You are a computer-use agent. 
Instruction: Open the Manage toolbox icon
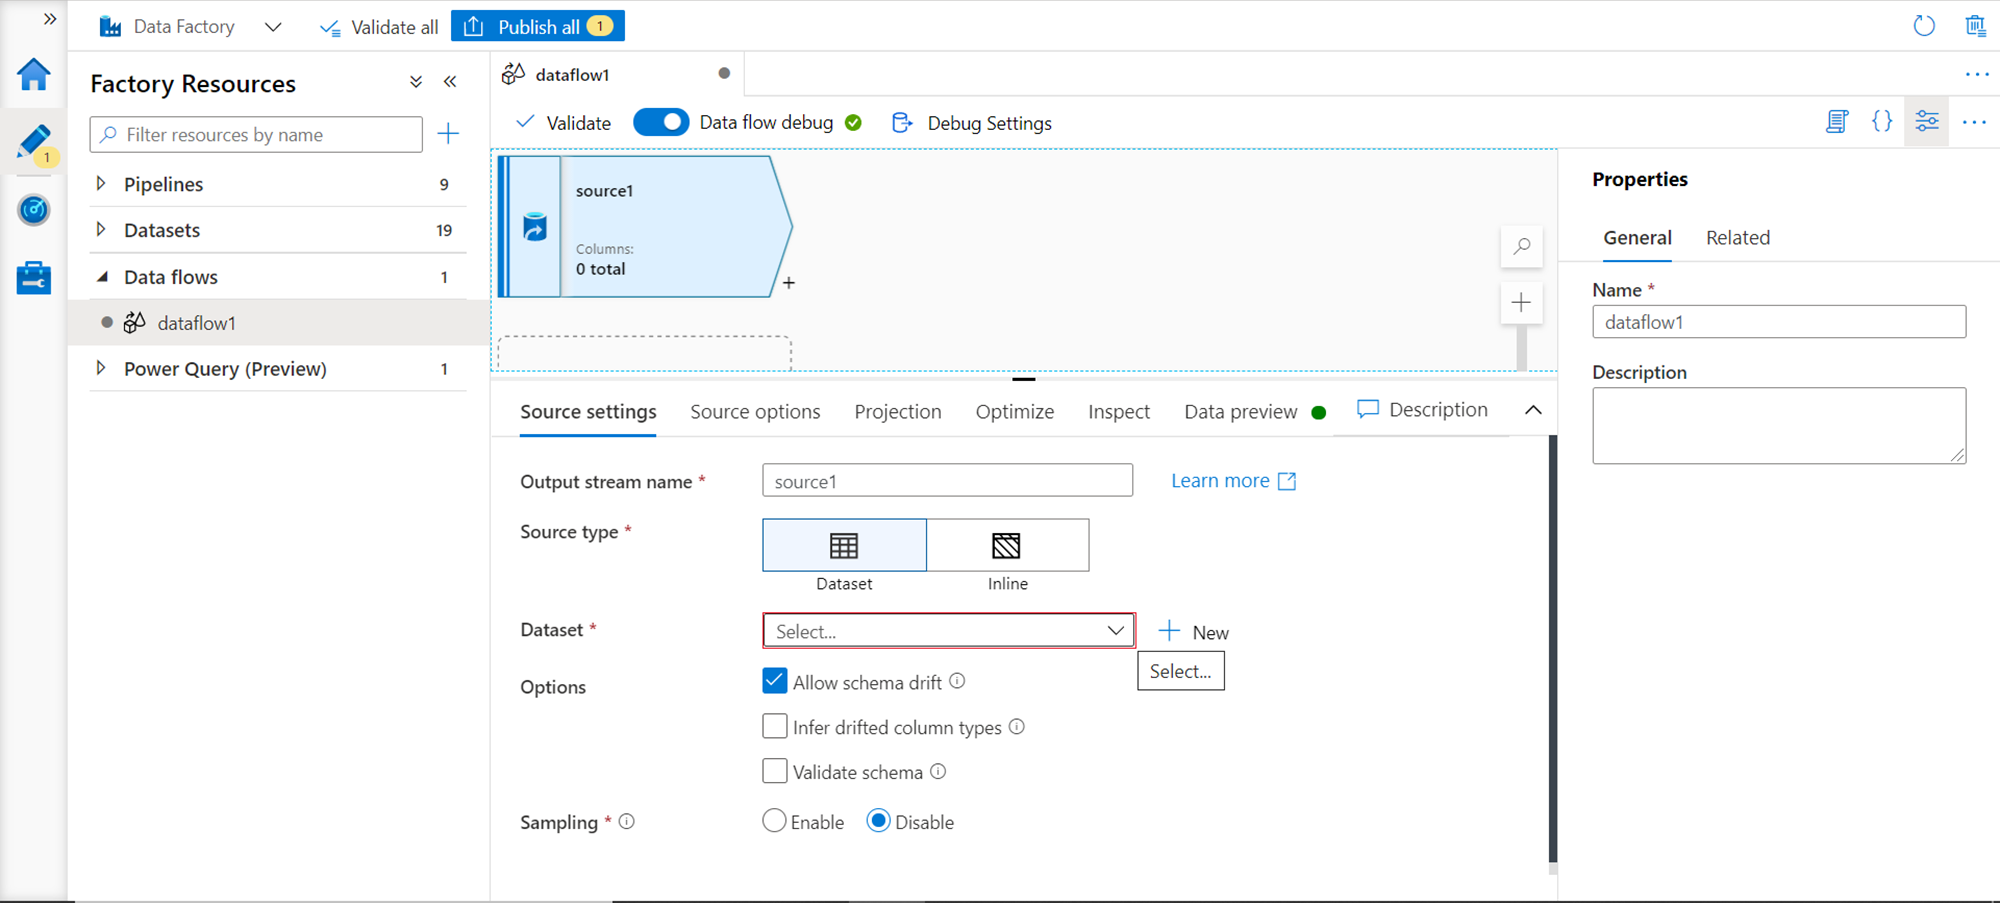[34, 278]
